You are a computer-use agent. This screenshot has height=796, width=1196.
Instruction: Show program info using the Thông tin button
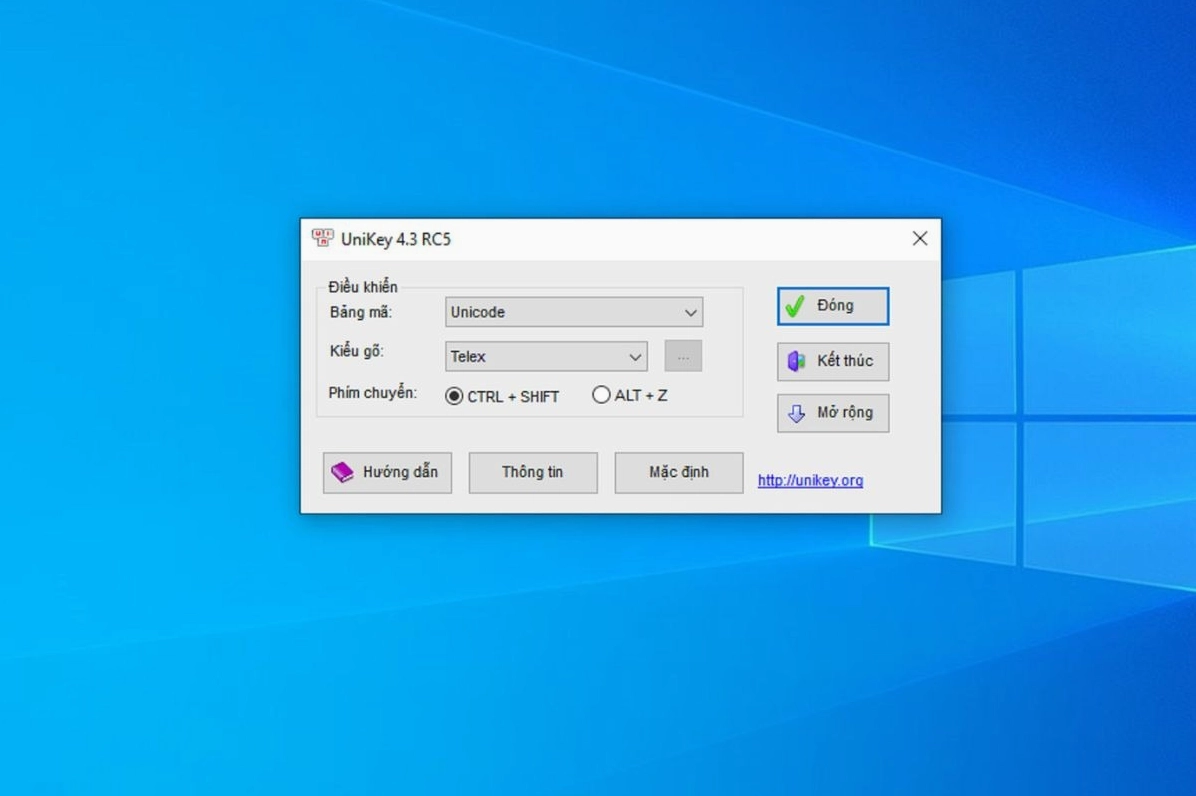(x=532, y=472)
